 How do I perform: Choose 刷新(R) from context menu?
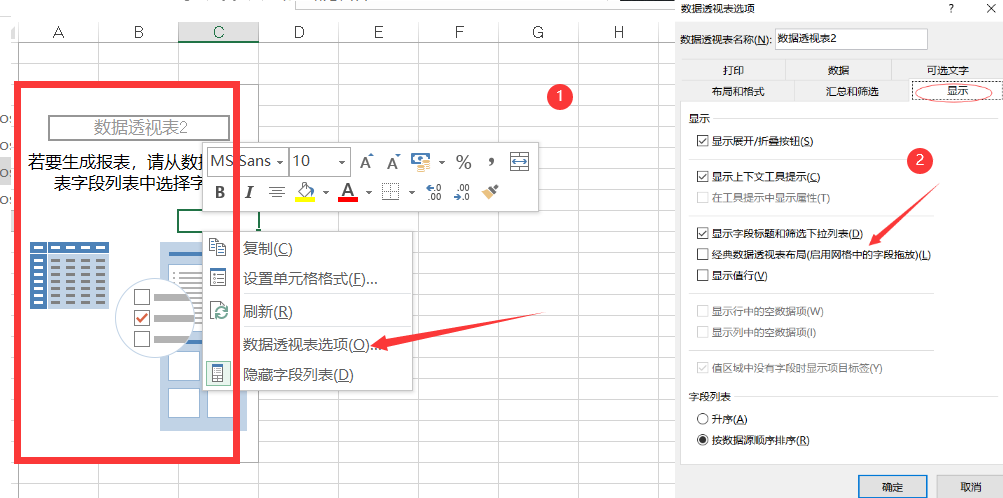[x=307, y=312]
